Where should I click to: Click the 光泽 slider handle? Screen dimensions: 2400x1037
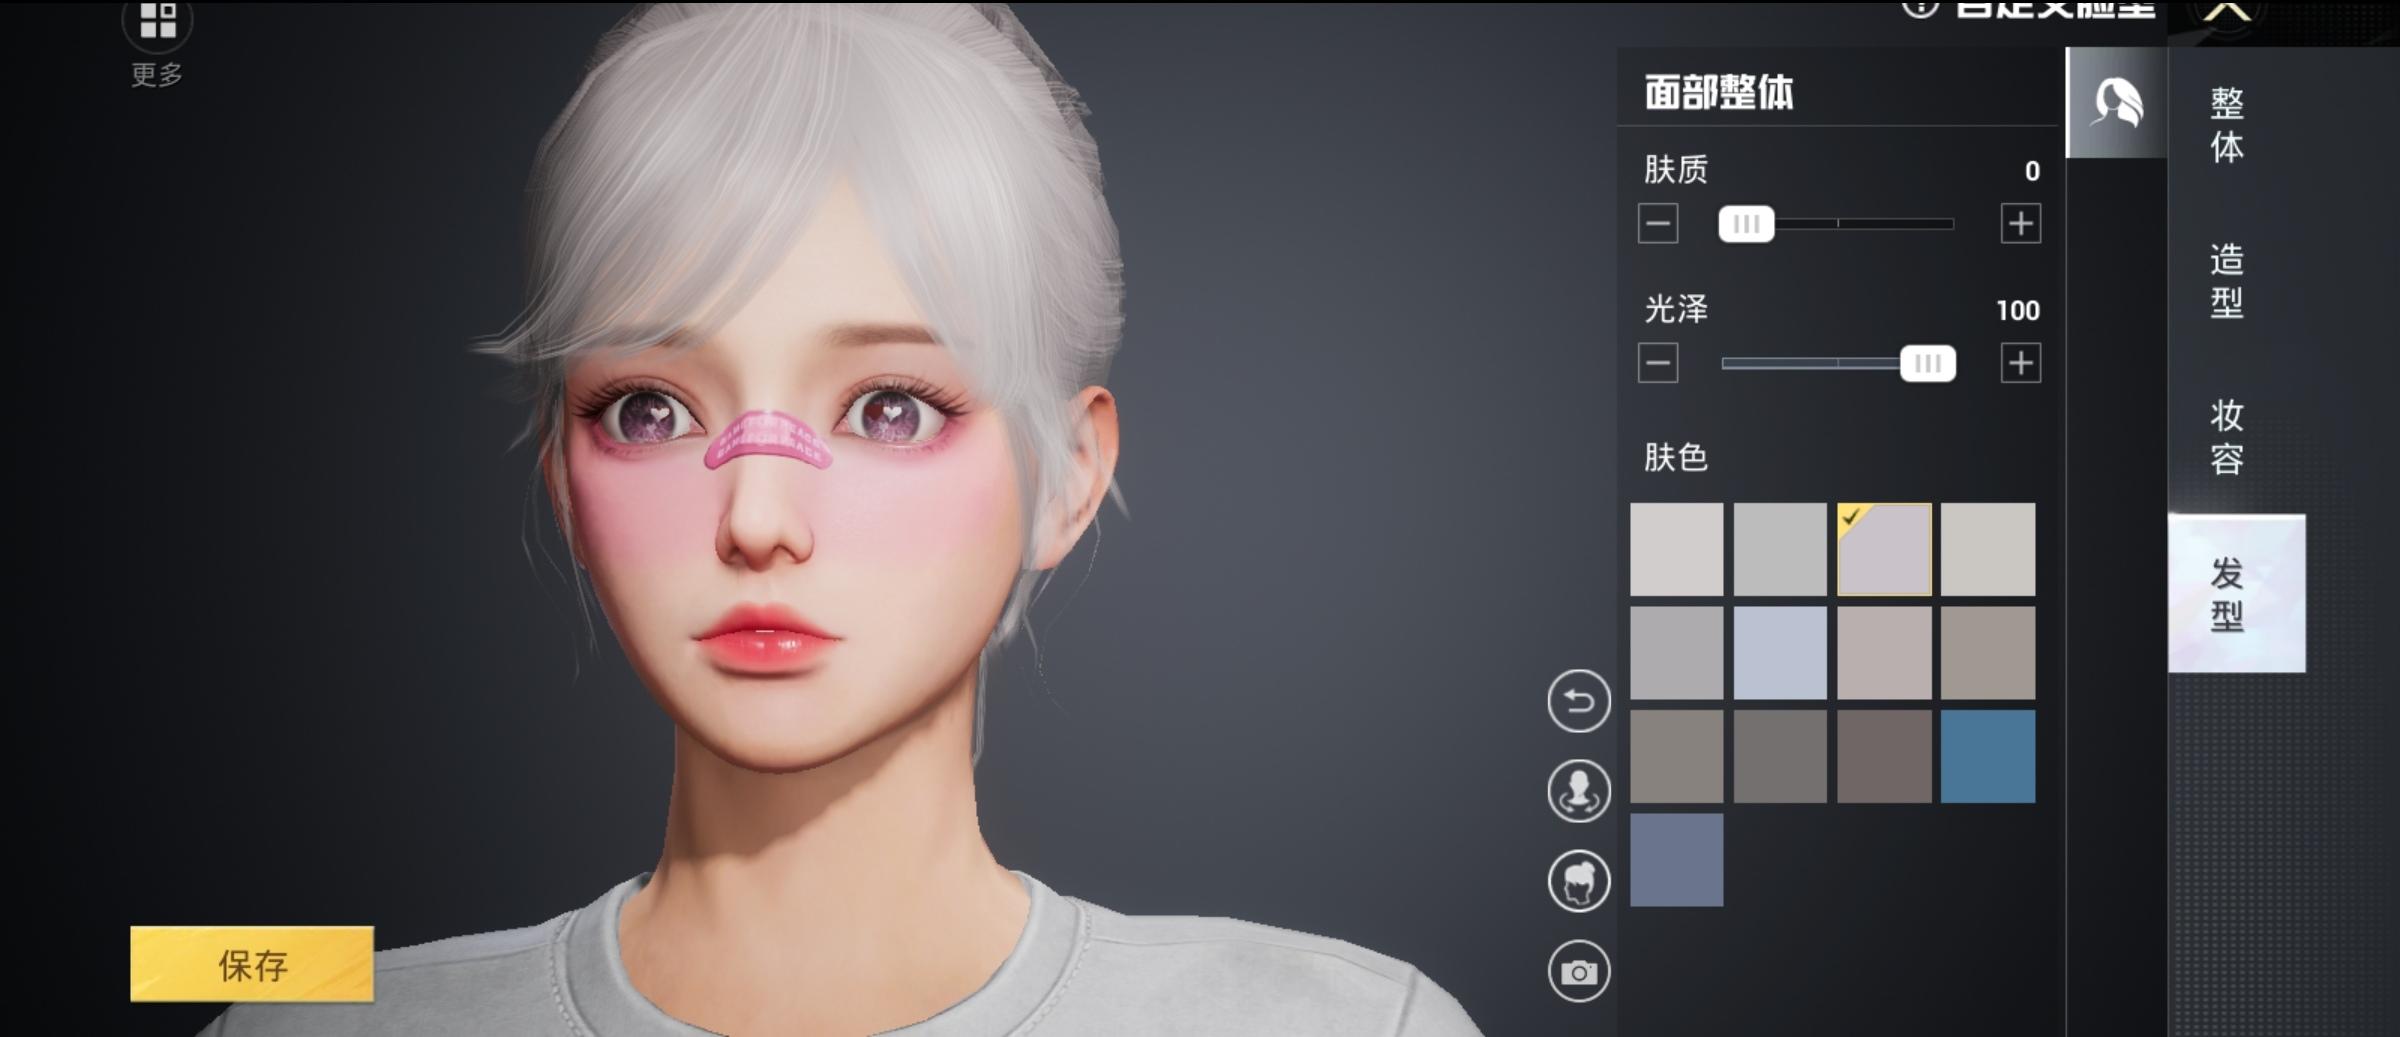click(1928, 364)
